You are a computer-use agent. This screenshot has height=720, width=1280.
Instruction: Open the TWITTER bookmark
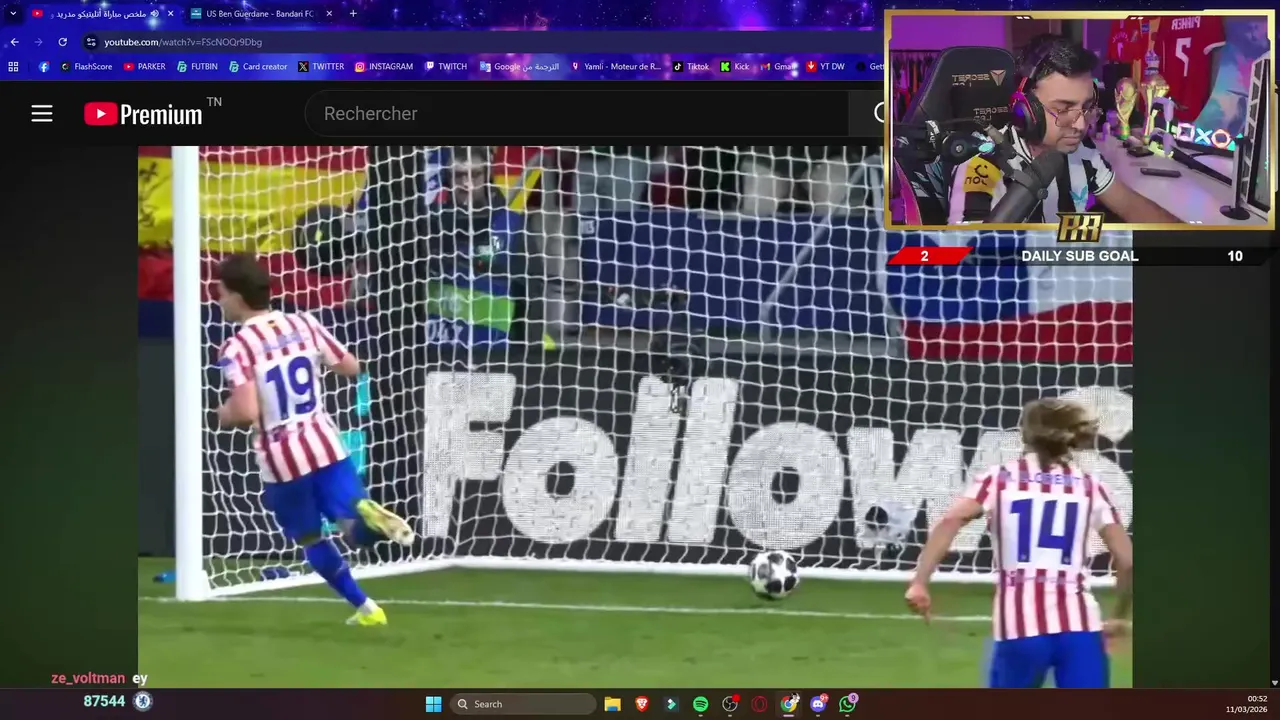[321, 67]
